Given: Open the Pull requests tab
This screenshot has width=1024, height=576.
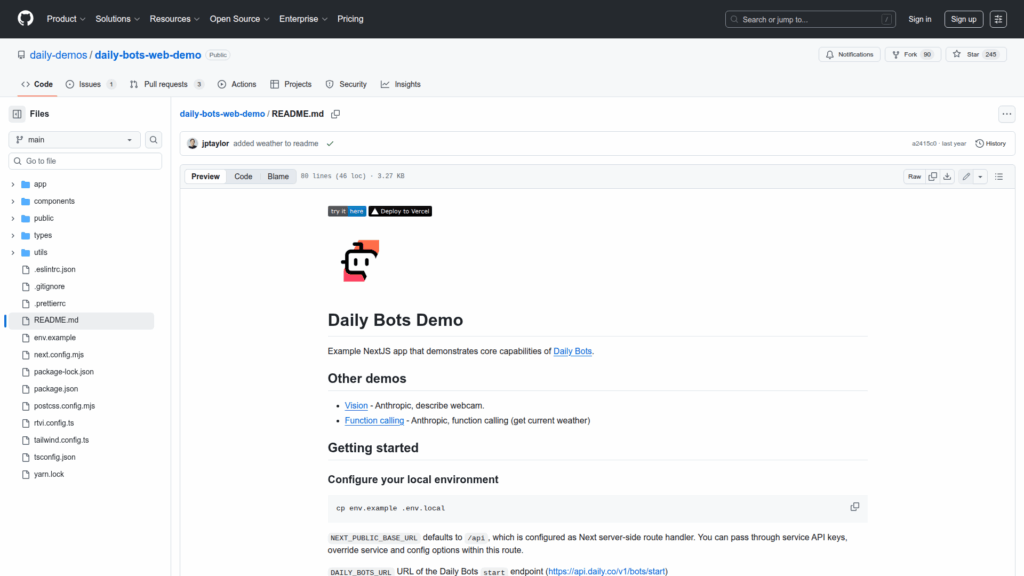Looking at the screenshot, I should (x=167, y=84).
